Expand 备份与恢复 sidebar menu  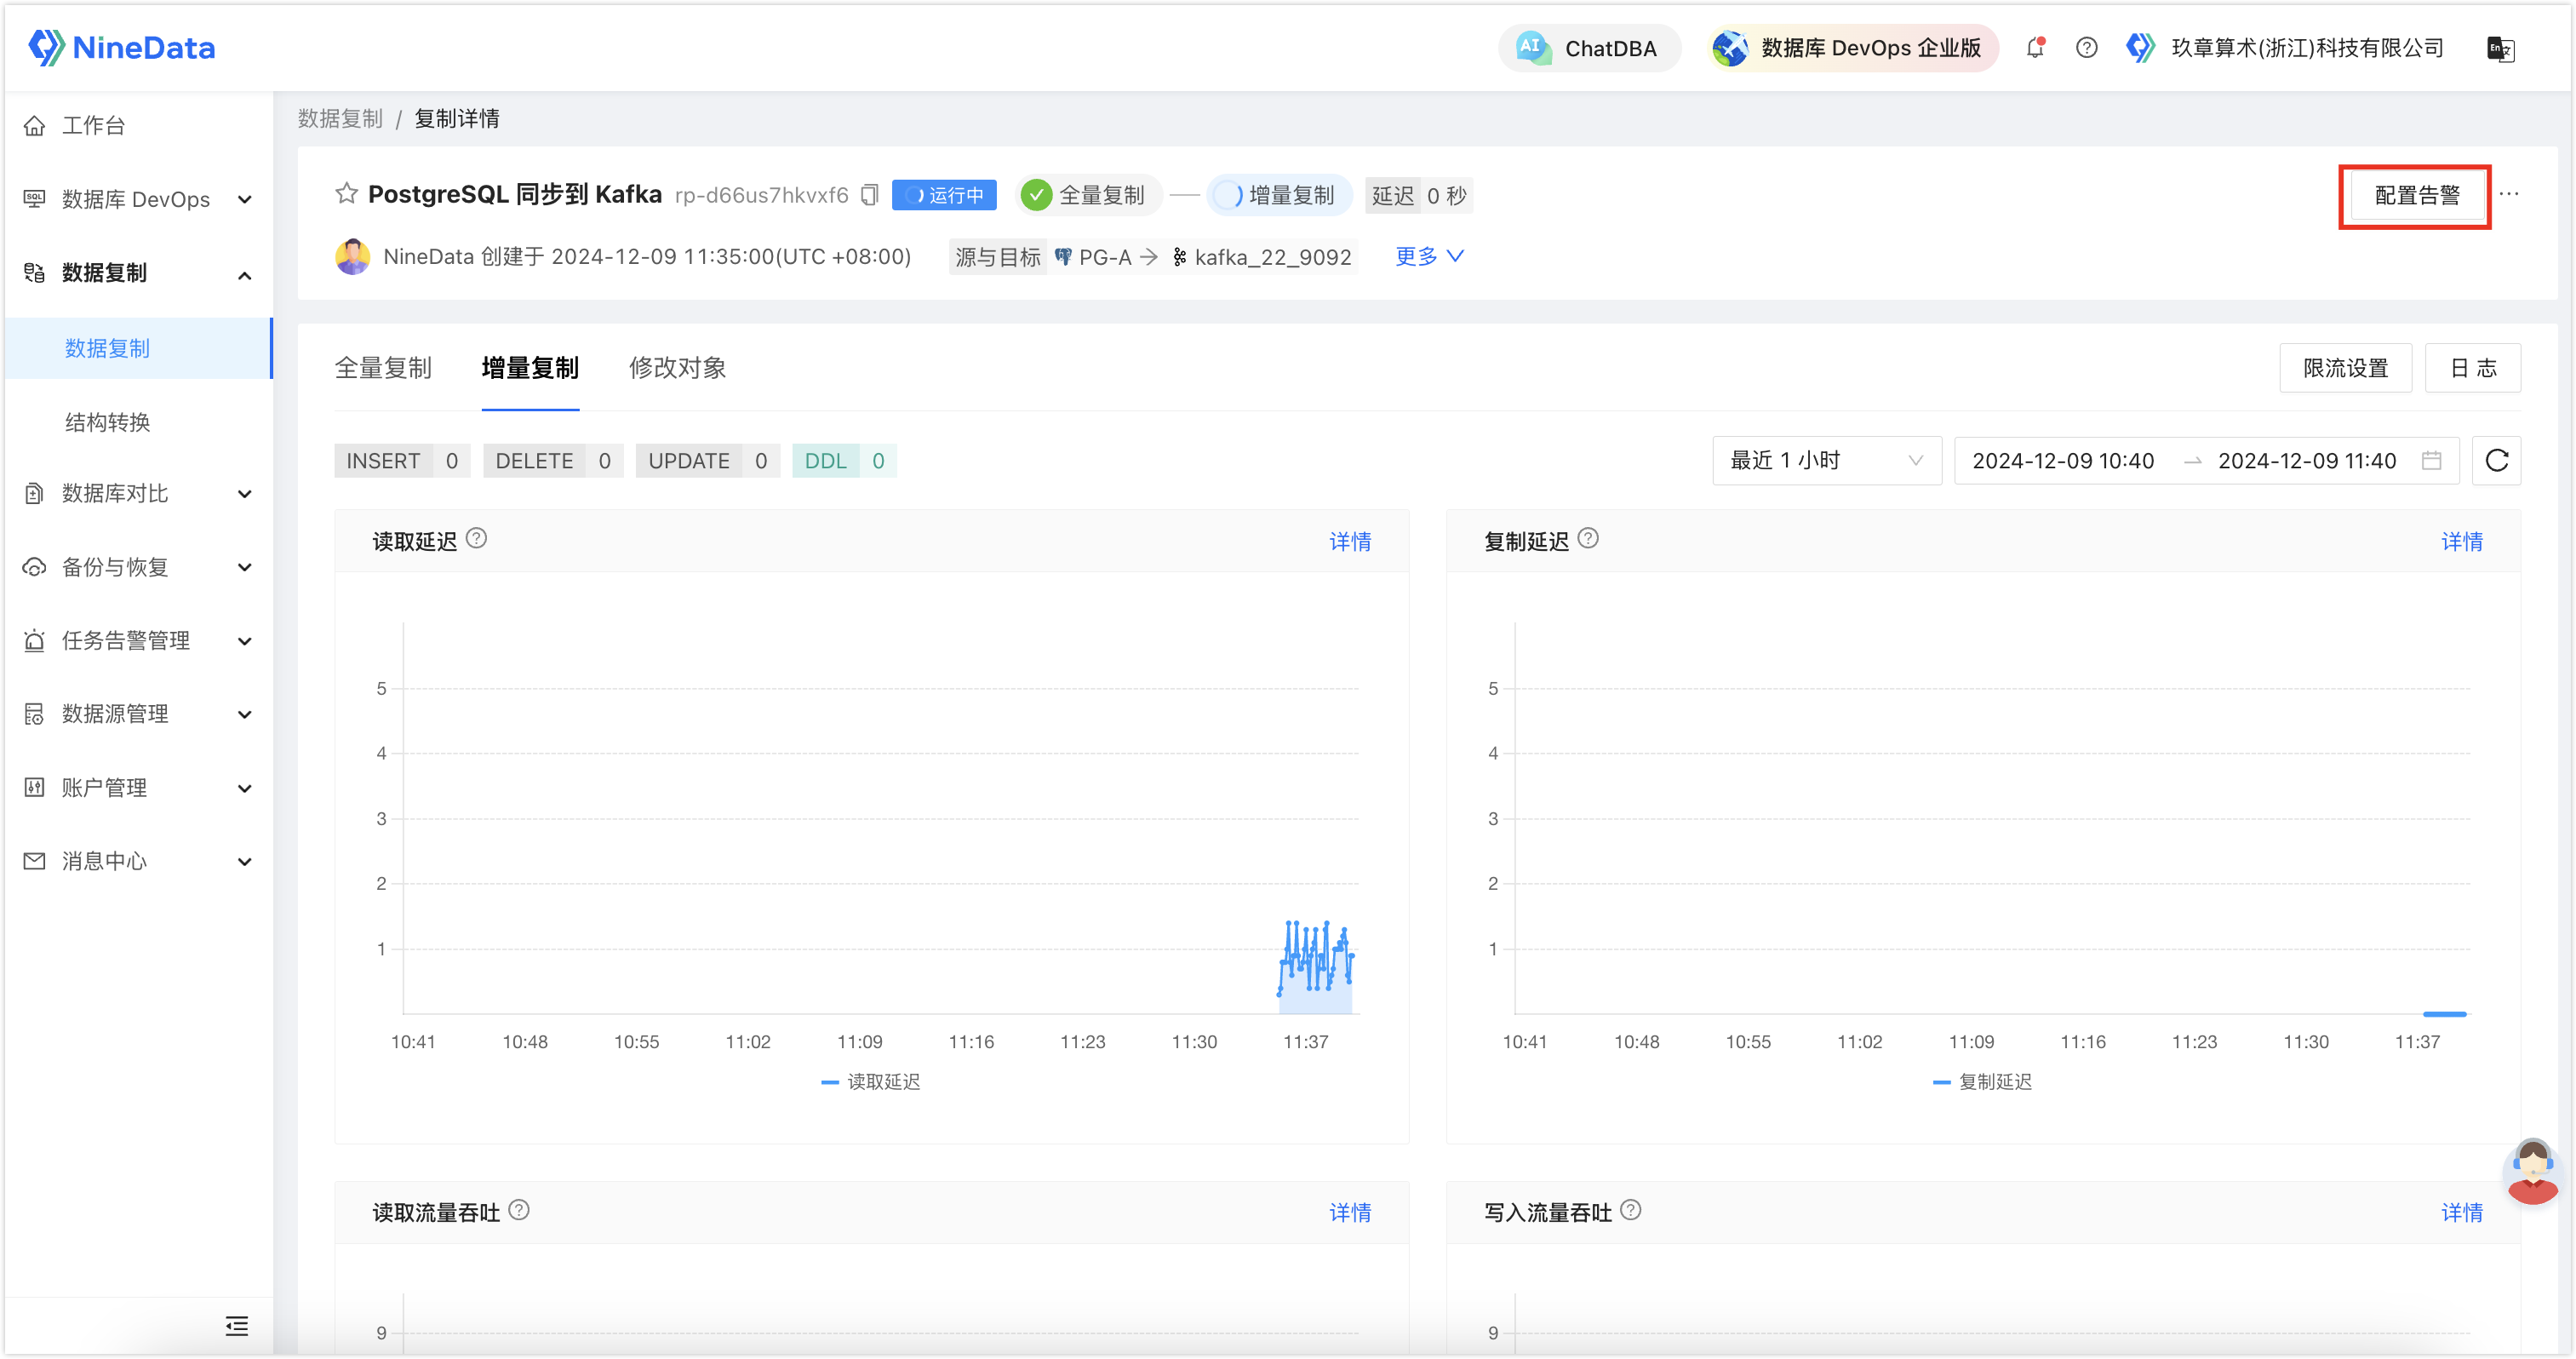pyautogui.click(x=138, y=567)
